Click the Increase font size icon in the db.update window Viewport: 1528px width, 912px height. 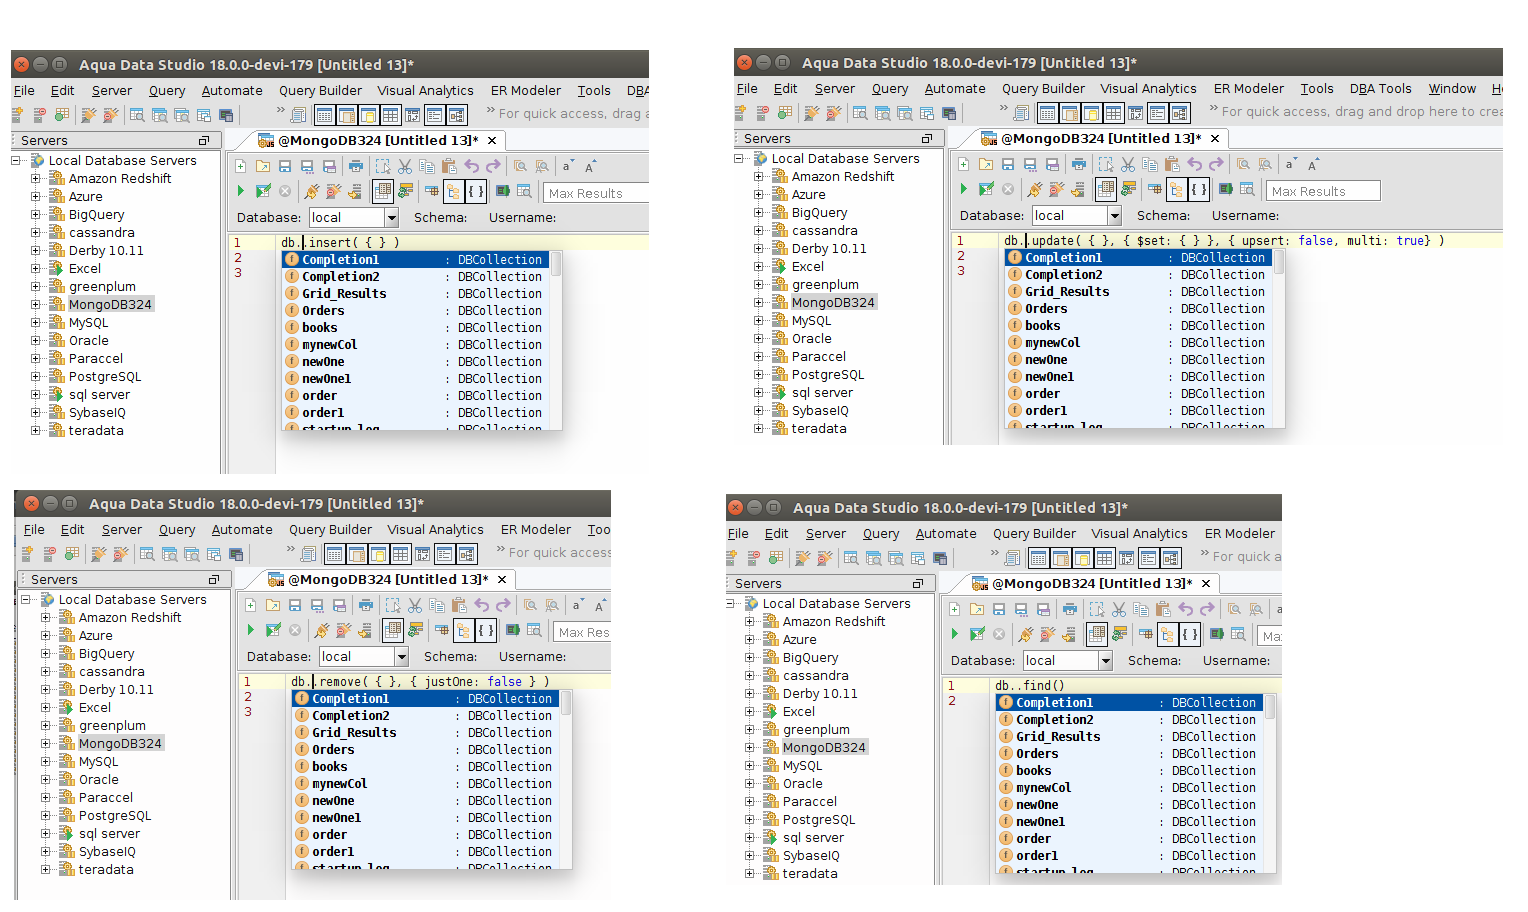(x=1313, y=164)
